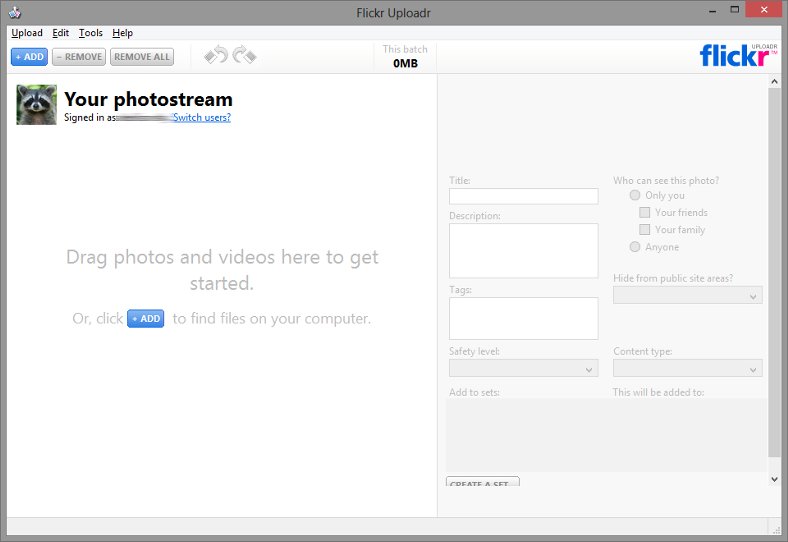This screenshot has width=788, height=542.
Task: Open the Safety level dropdown
Action: click(524, 369)
